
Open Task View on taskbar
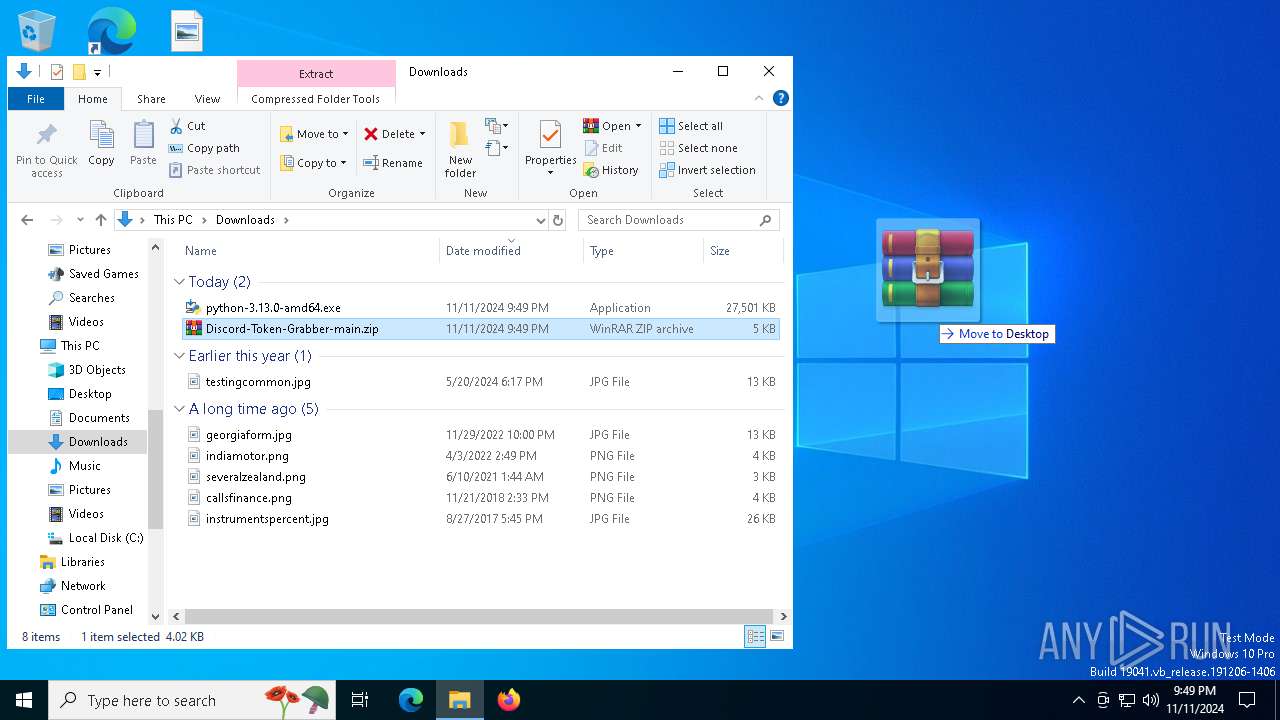coord(360,700)
